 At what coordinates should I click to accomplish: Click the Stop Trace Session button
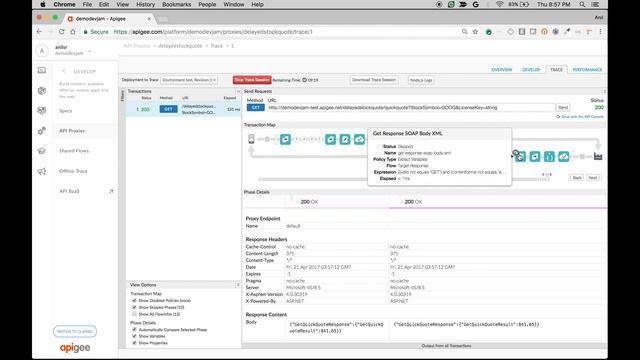pyautogui.click(x=252, y=80)
